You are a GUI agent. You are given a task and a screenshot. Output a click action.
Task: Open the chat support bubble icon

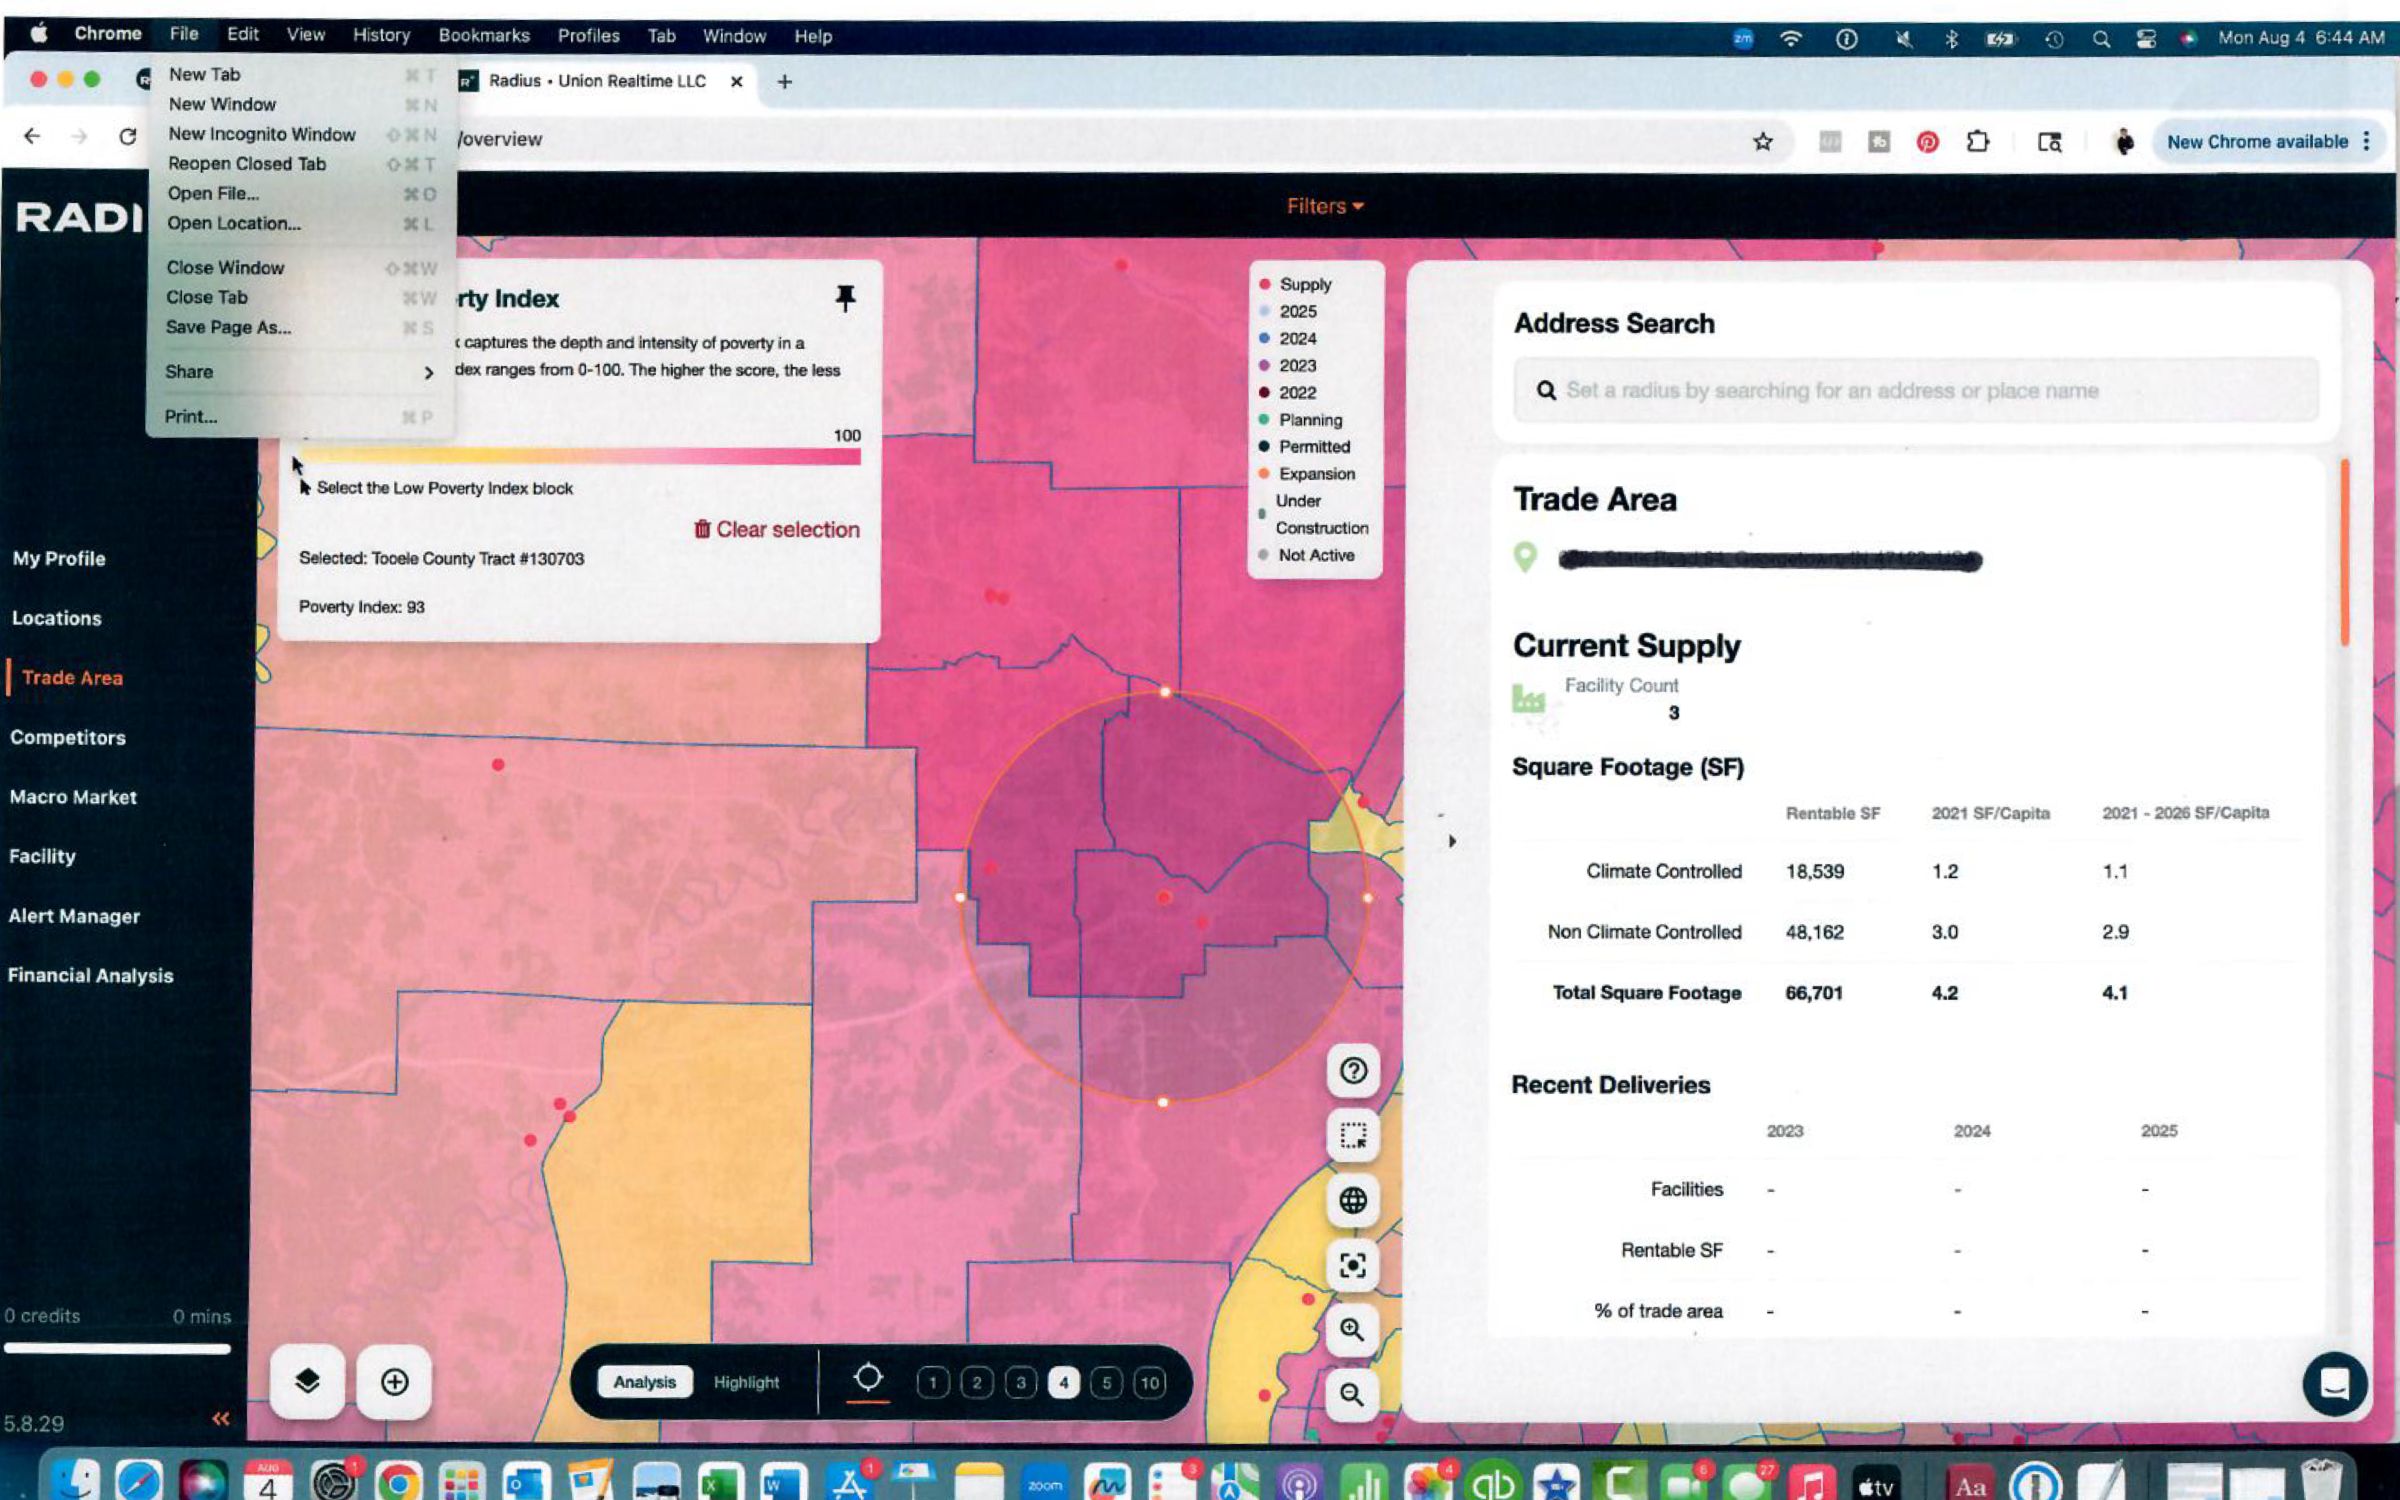[2334, 1384]
